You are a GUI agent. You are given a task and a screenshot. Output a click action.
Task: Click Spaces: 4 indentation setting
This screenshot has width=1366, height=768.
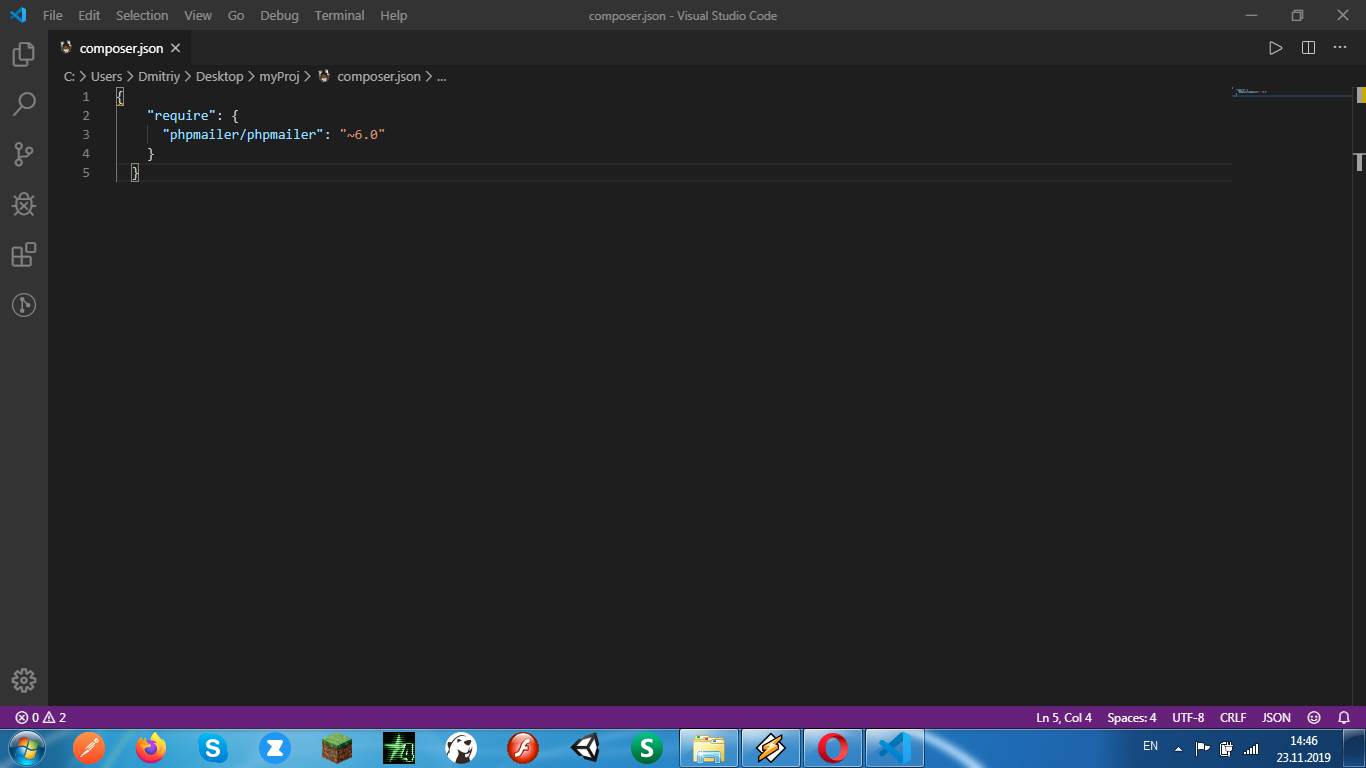[1132, 717]
